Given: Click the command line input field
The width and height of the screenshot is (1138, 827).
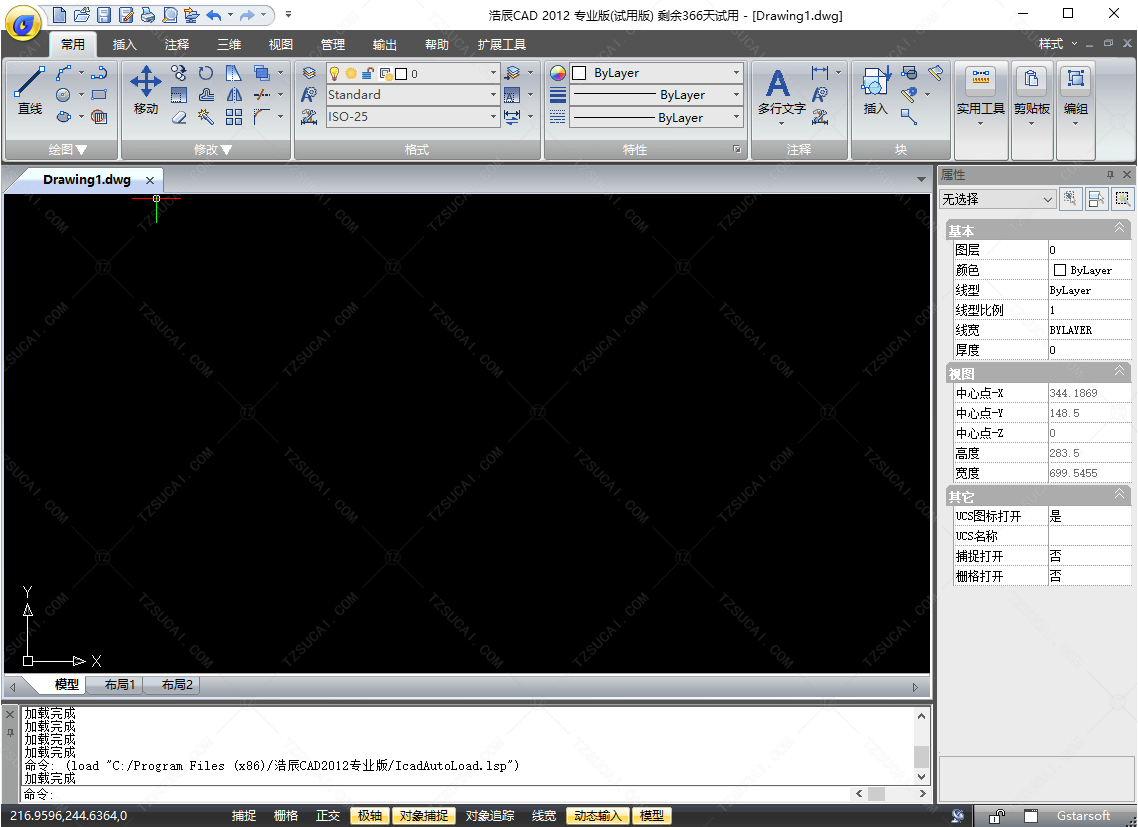Looking at the screenshot, I should click(x=435, y=794).
